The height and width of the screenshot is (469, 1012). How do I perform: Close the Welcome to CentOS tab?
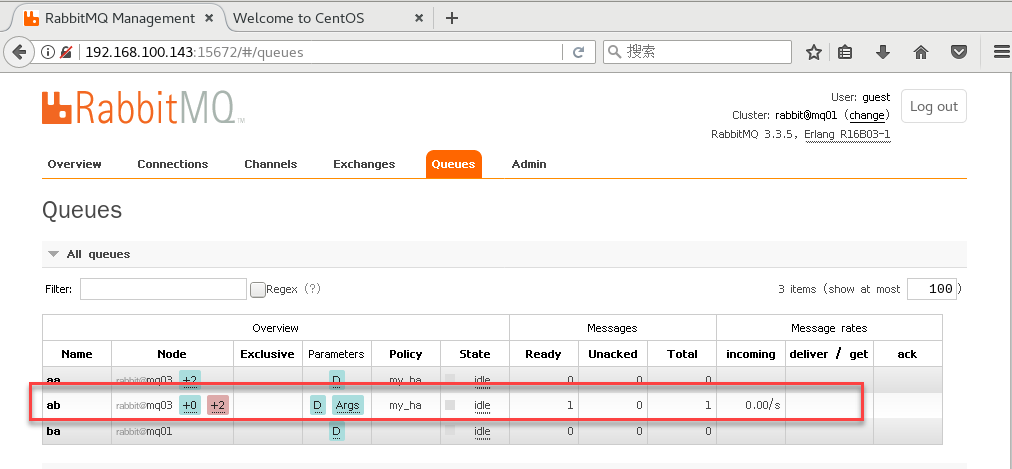tap(419, 18)
